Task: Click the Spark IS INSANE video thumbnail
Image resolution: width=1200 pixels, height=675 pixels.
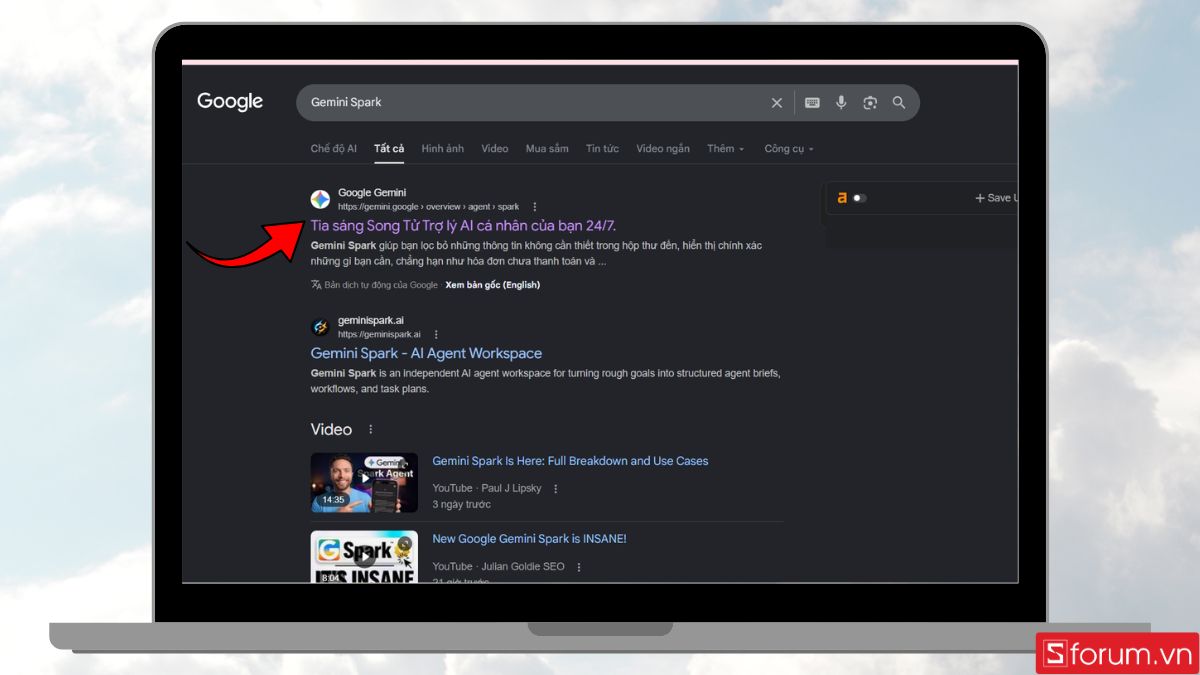Action: click(x=364, y=556)
